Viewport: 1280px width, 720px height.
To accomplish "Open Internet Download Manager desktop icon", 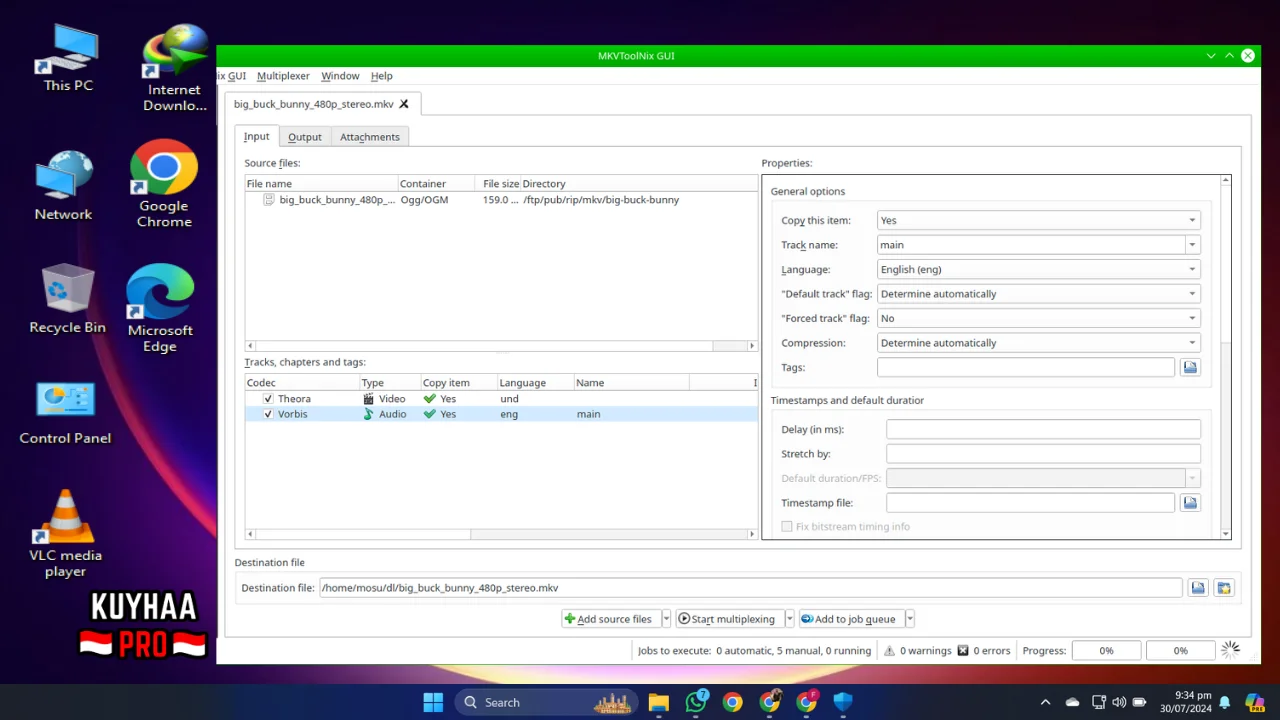I will pos(175,68).
